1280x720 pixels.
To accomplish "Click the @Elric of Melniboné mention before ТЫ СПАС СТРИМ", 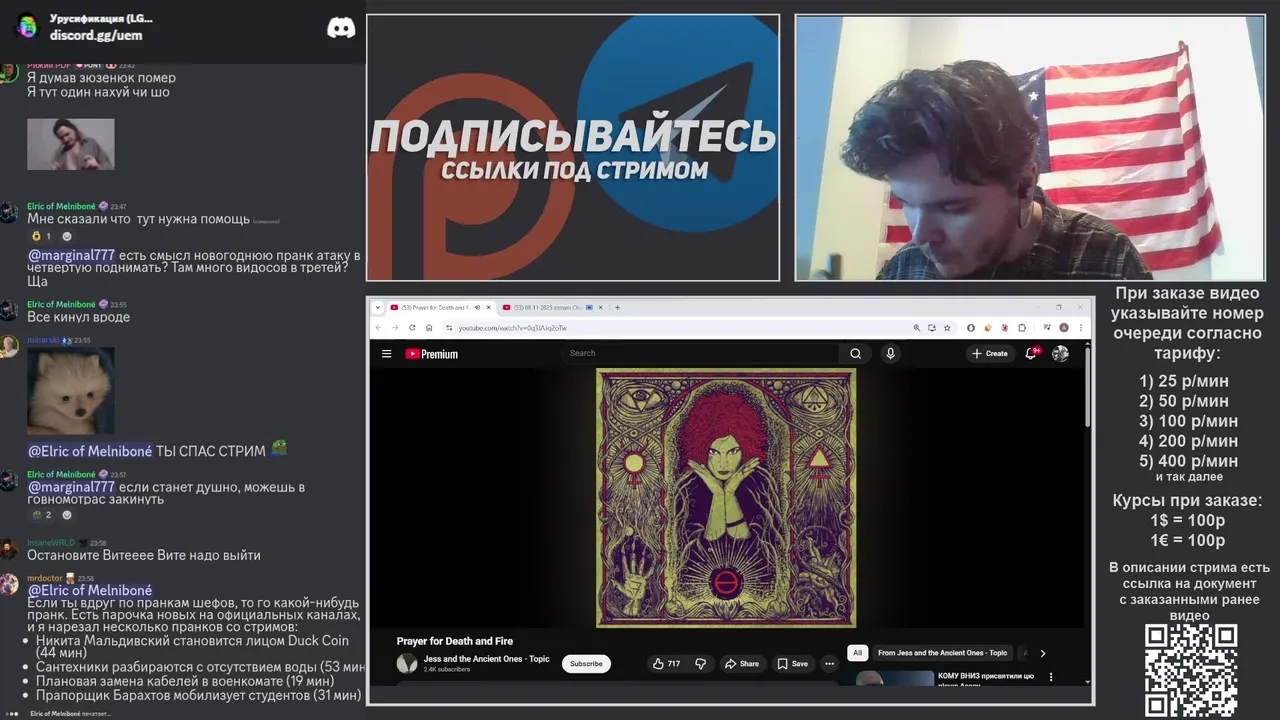I will pos(90,451).
